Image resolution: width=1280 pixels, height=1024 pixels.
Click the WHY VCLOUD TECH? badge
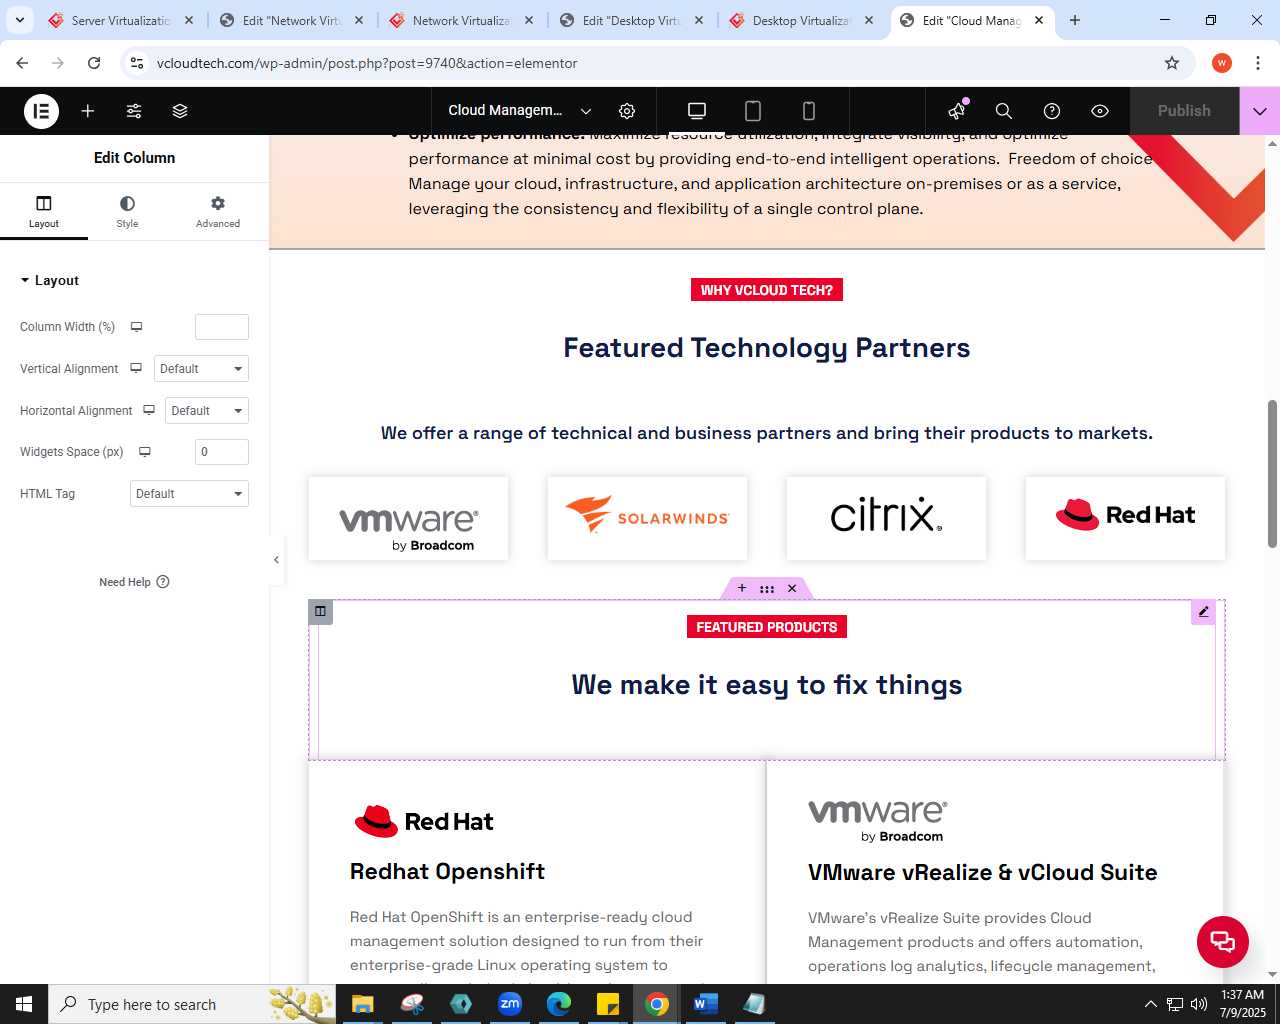tap(767, 290)
